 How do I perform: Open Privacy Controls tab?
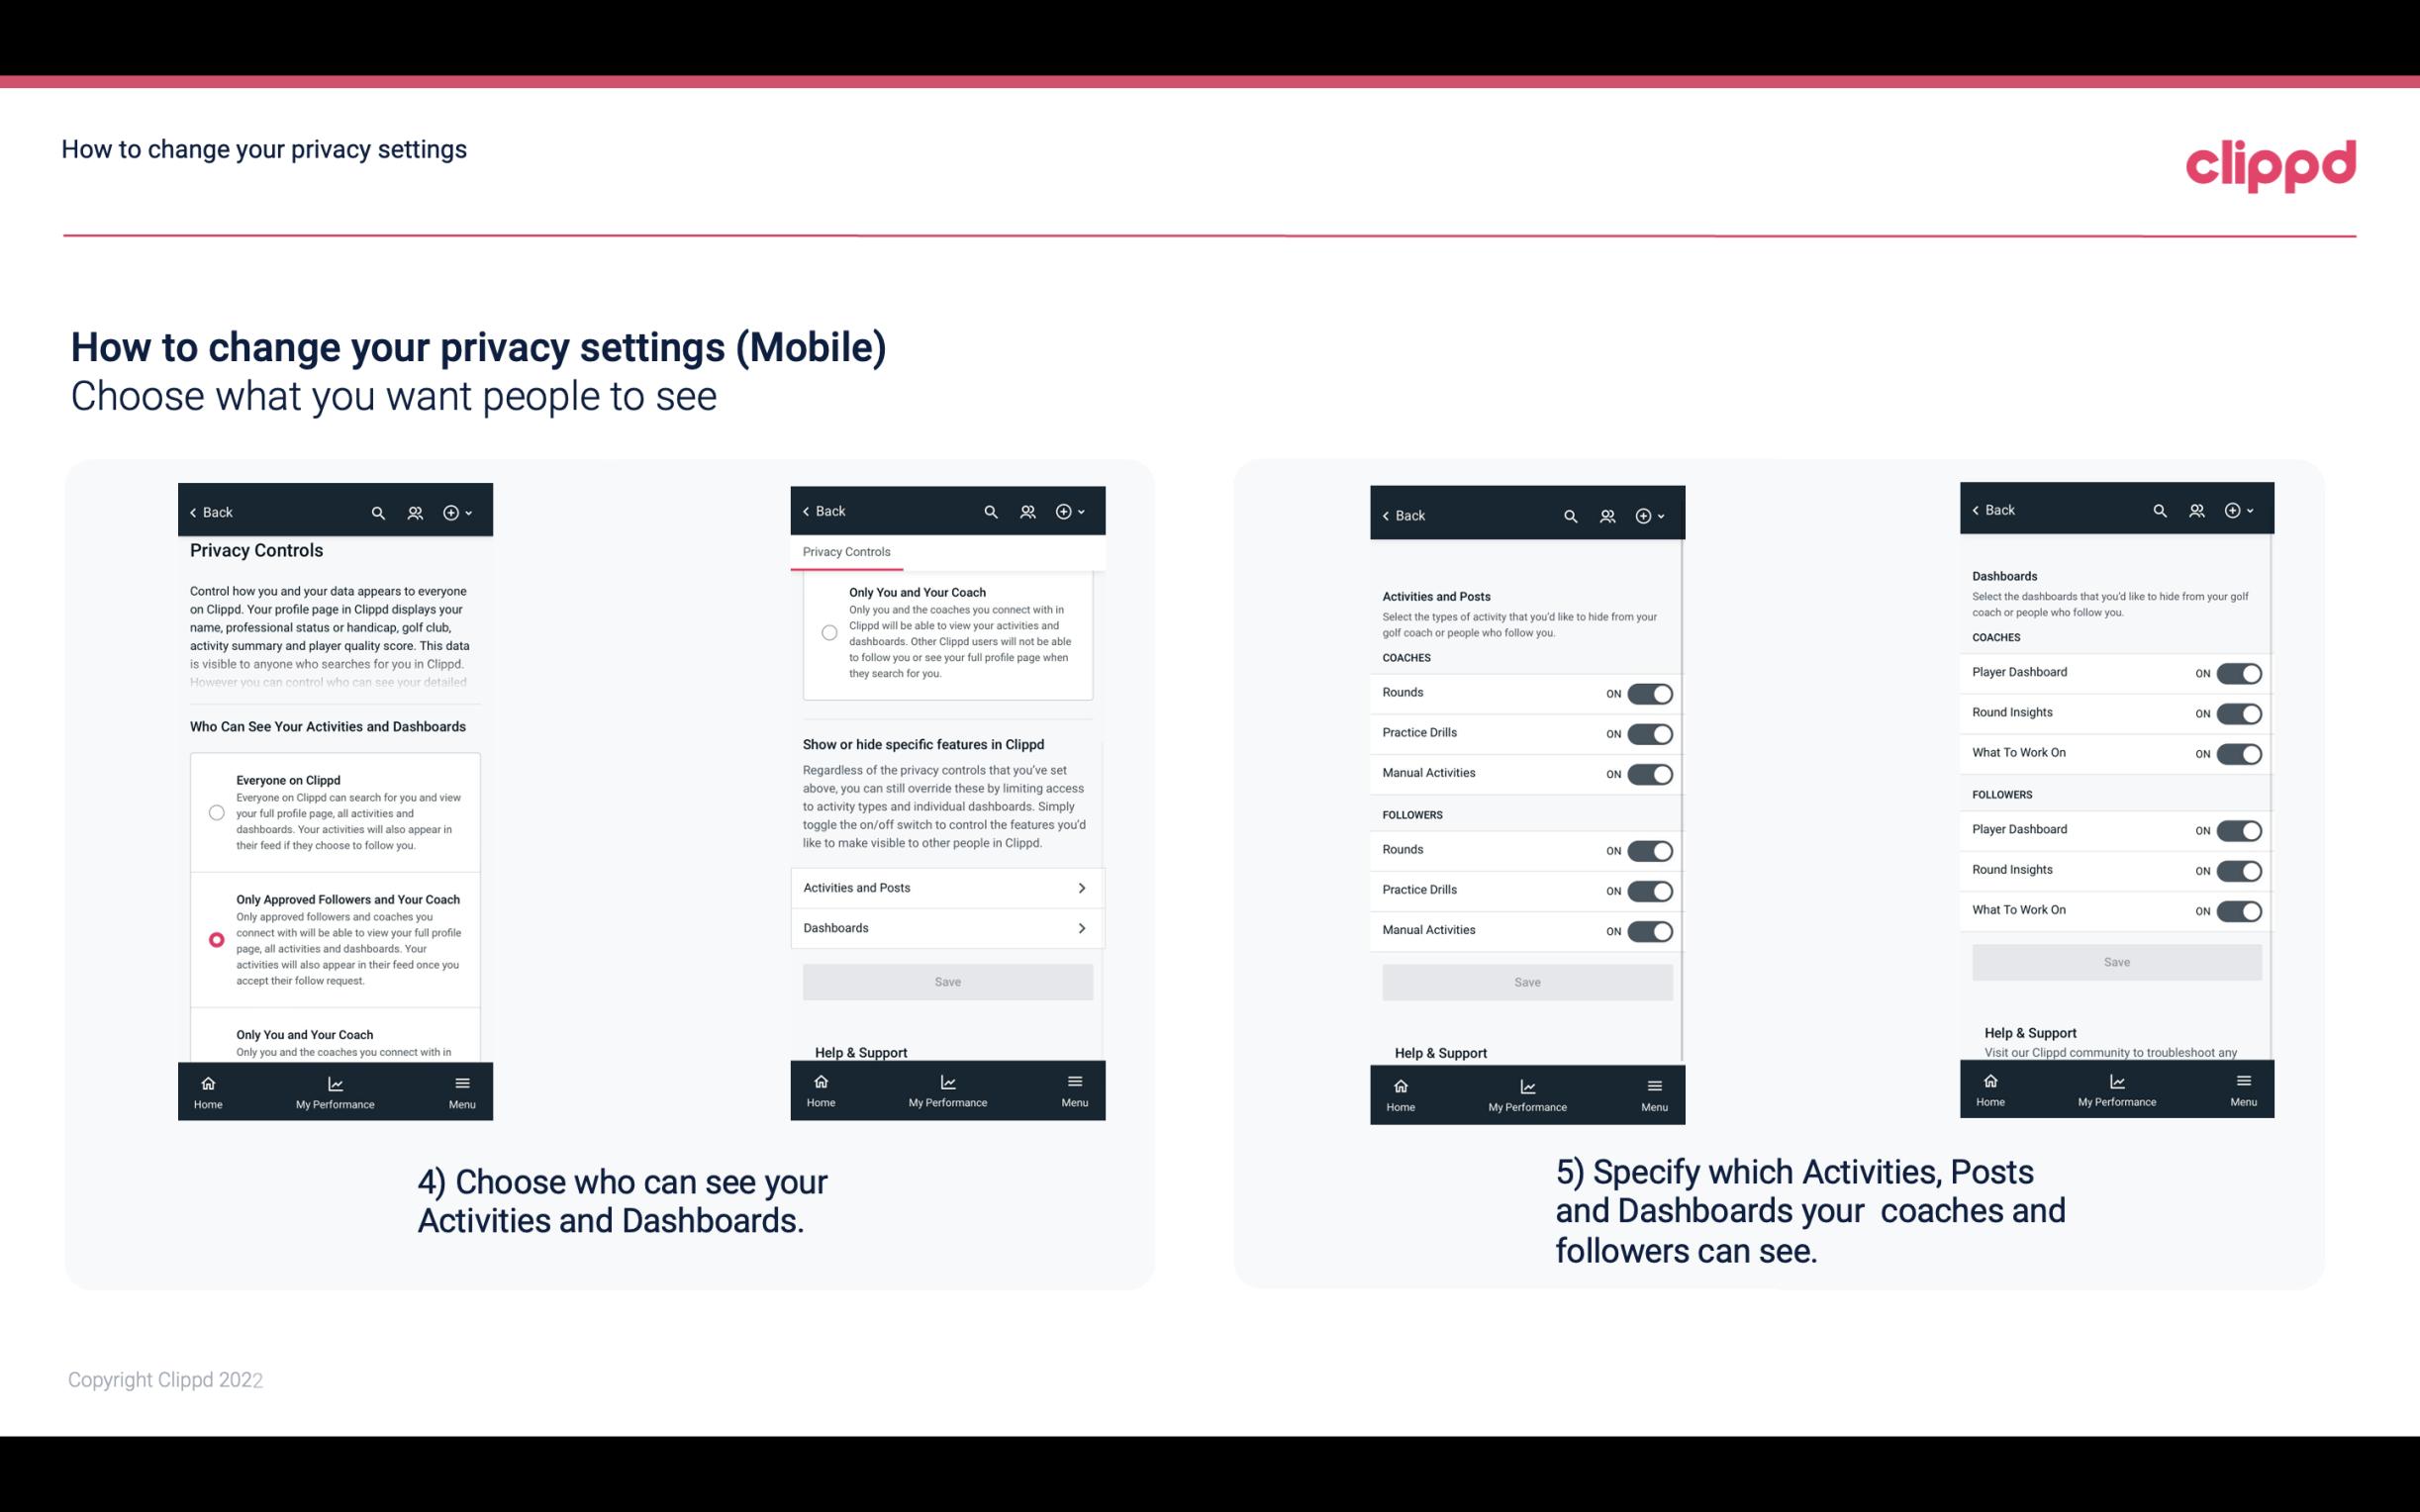click(845, 552)
